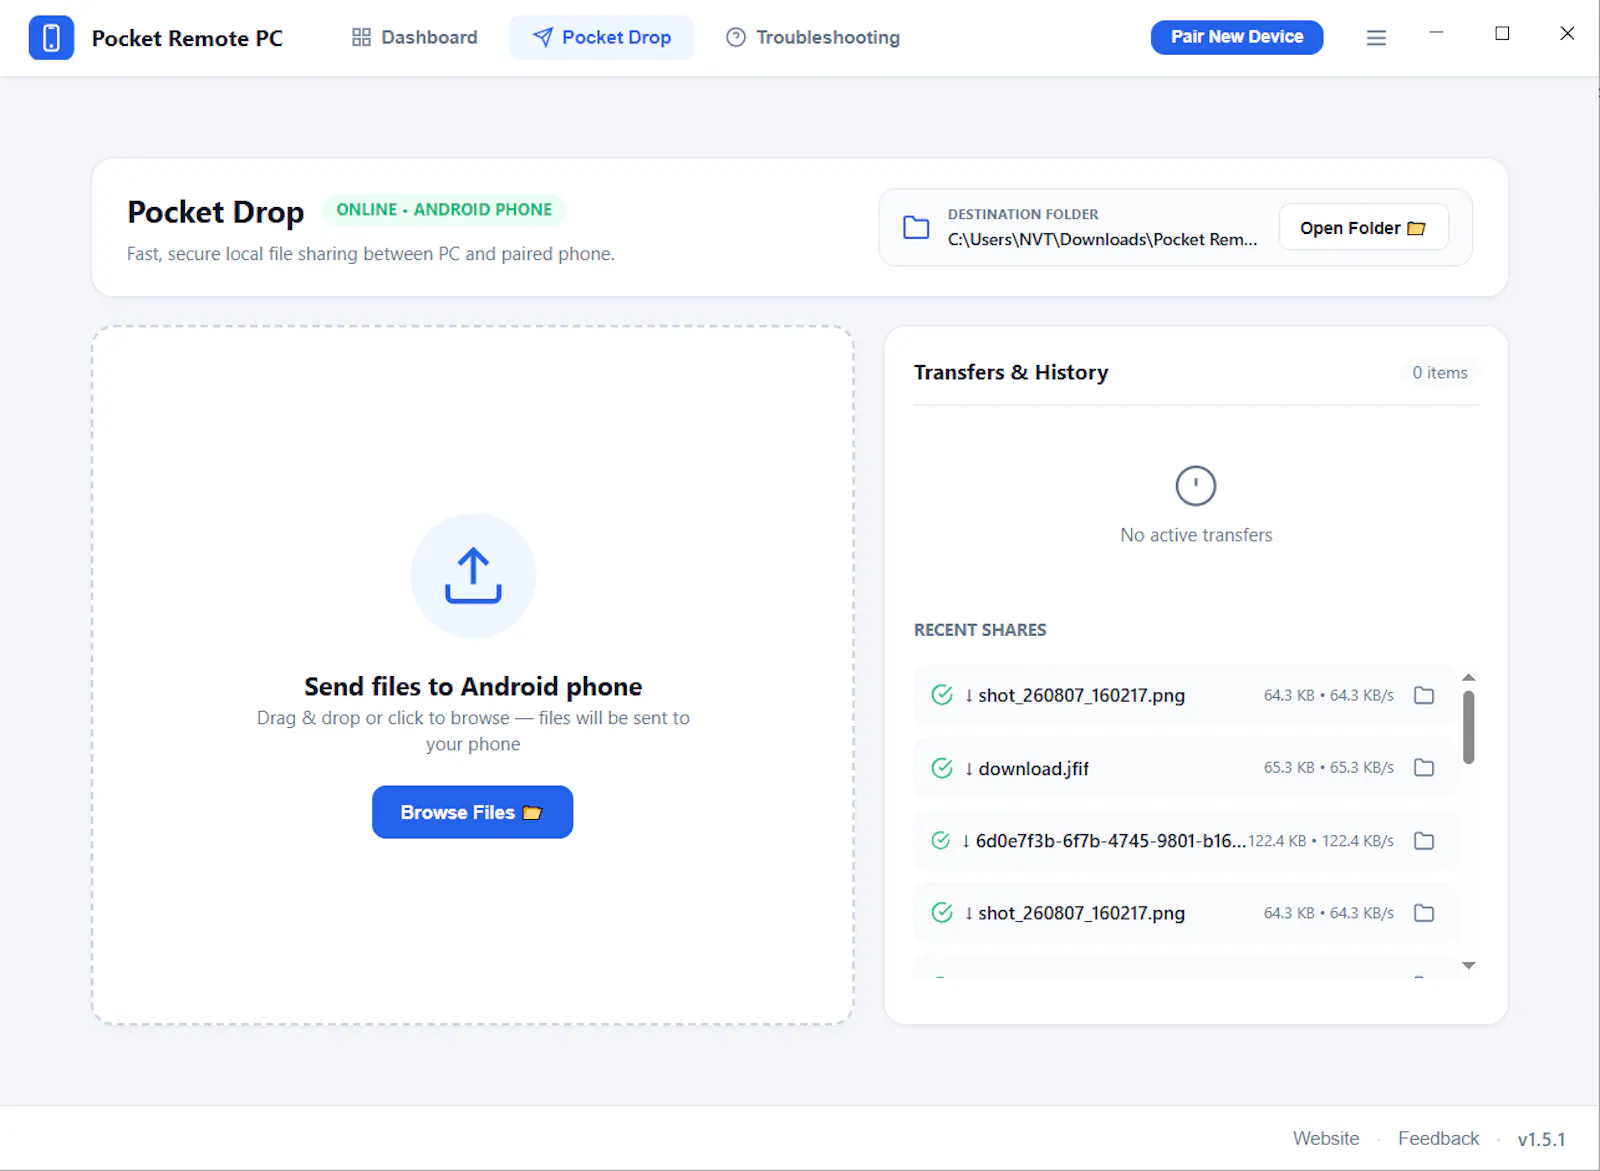
Task: Maximize the Pocket Remote PC window
Action: (x=1502, y=33)
